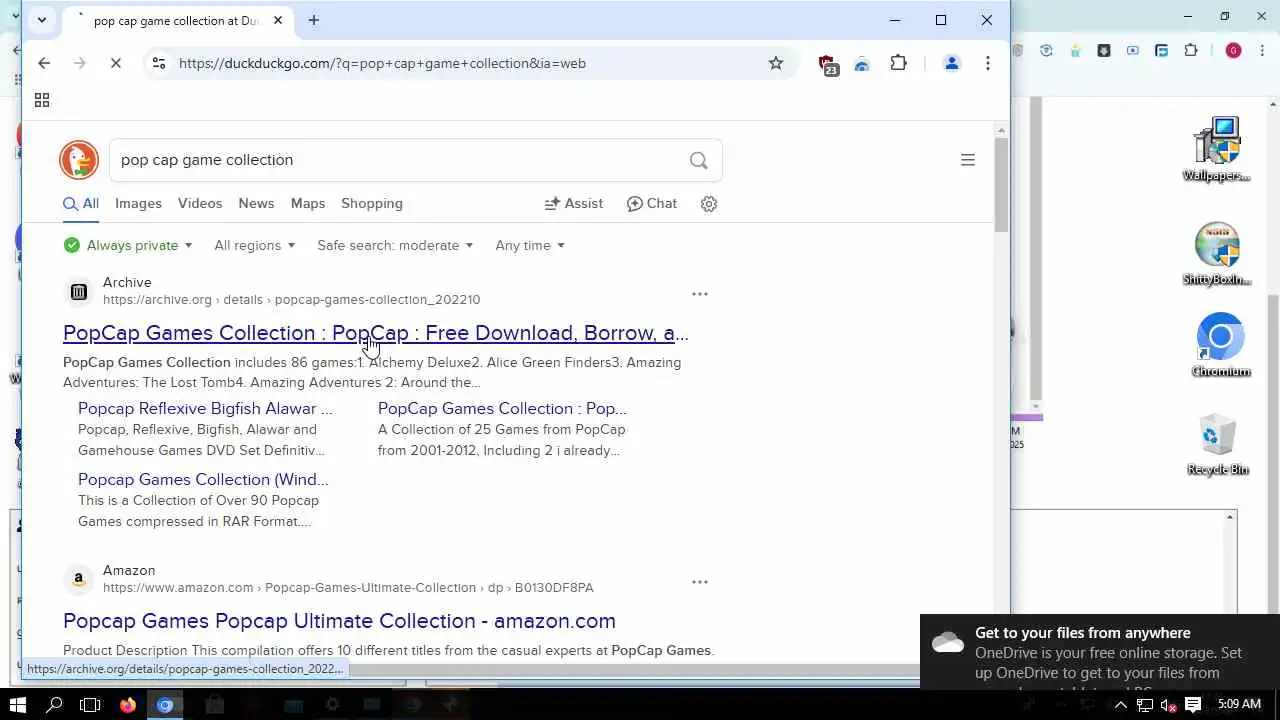Open the notification center icon
This screenshot has width=1280, height=720.
tap(1193, 705)
